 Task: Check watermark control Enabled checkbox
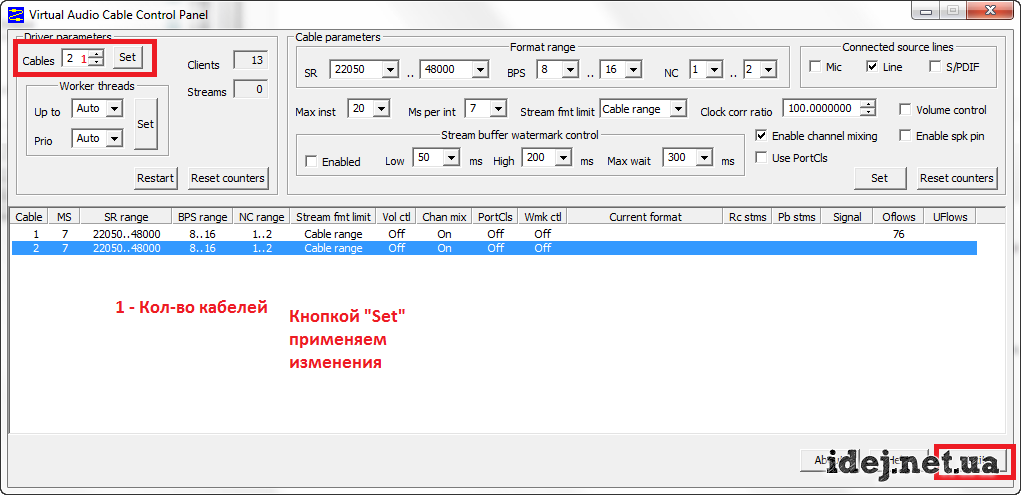[311, 162]
